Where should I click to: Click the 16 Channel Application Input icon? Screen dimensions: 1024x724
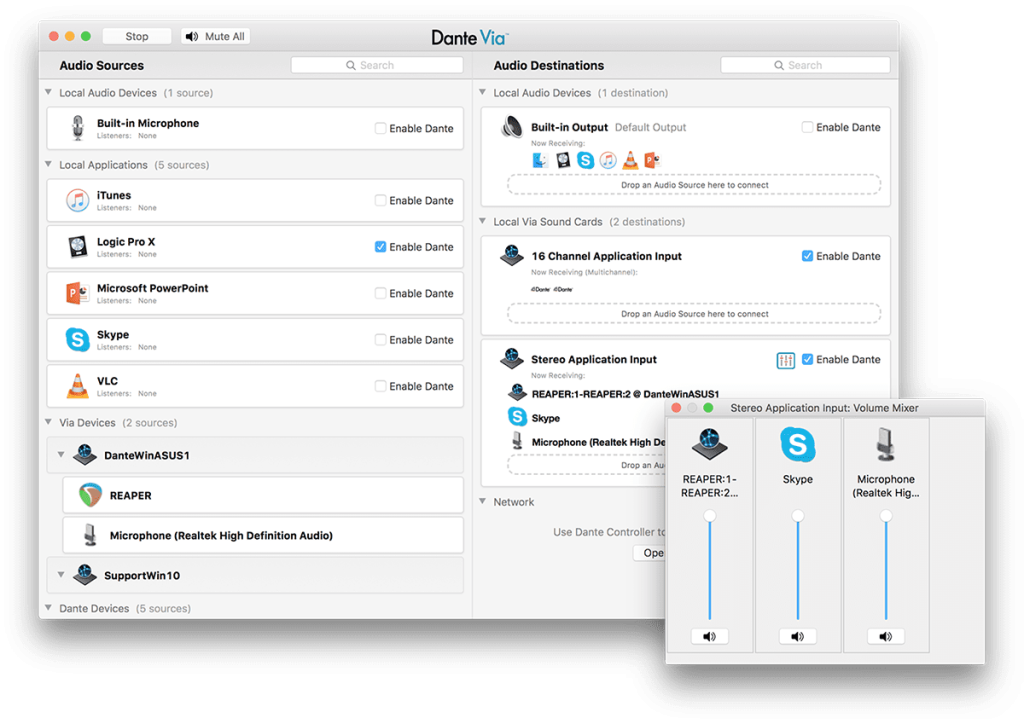click(x=512, y=255)
